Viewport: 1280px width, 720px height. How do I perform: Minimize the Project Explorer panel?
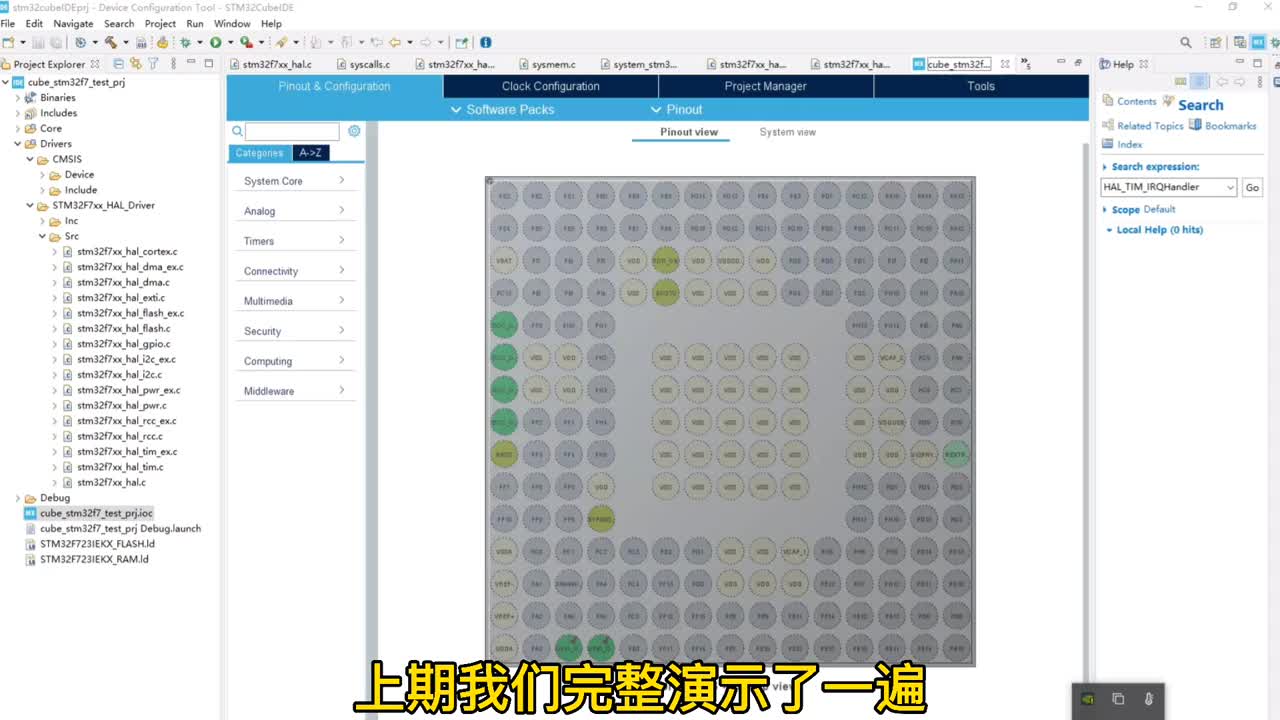191,63
